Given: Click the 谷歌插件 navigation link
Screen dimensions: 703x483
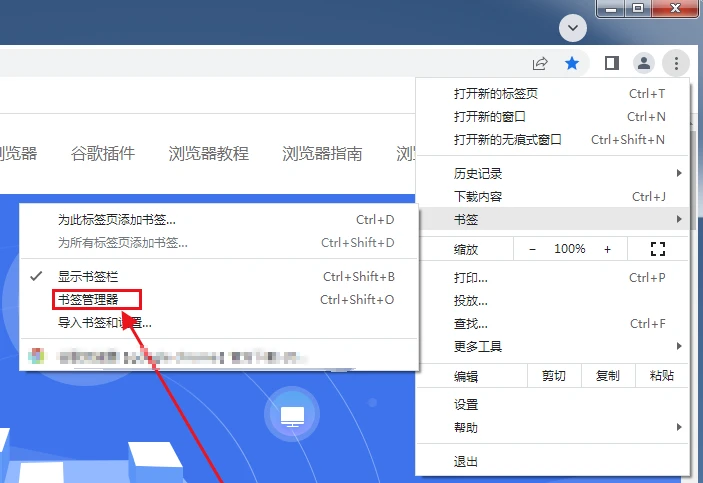Looking at the screenshot, I should click(x=103, y=154).
